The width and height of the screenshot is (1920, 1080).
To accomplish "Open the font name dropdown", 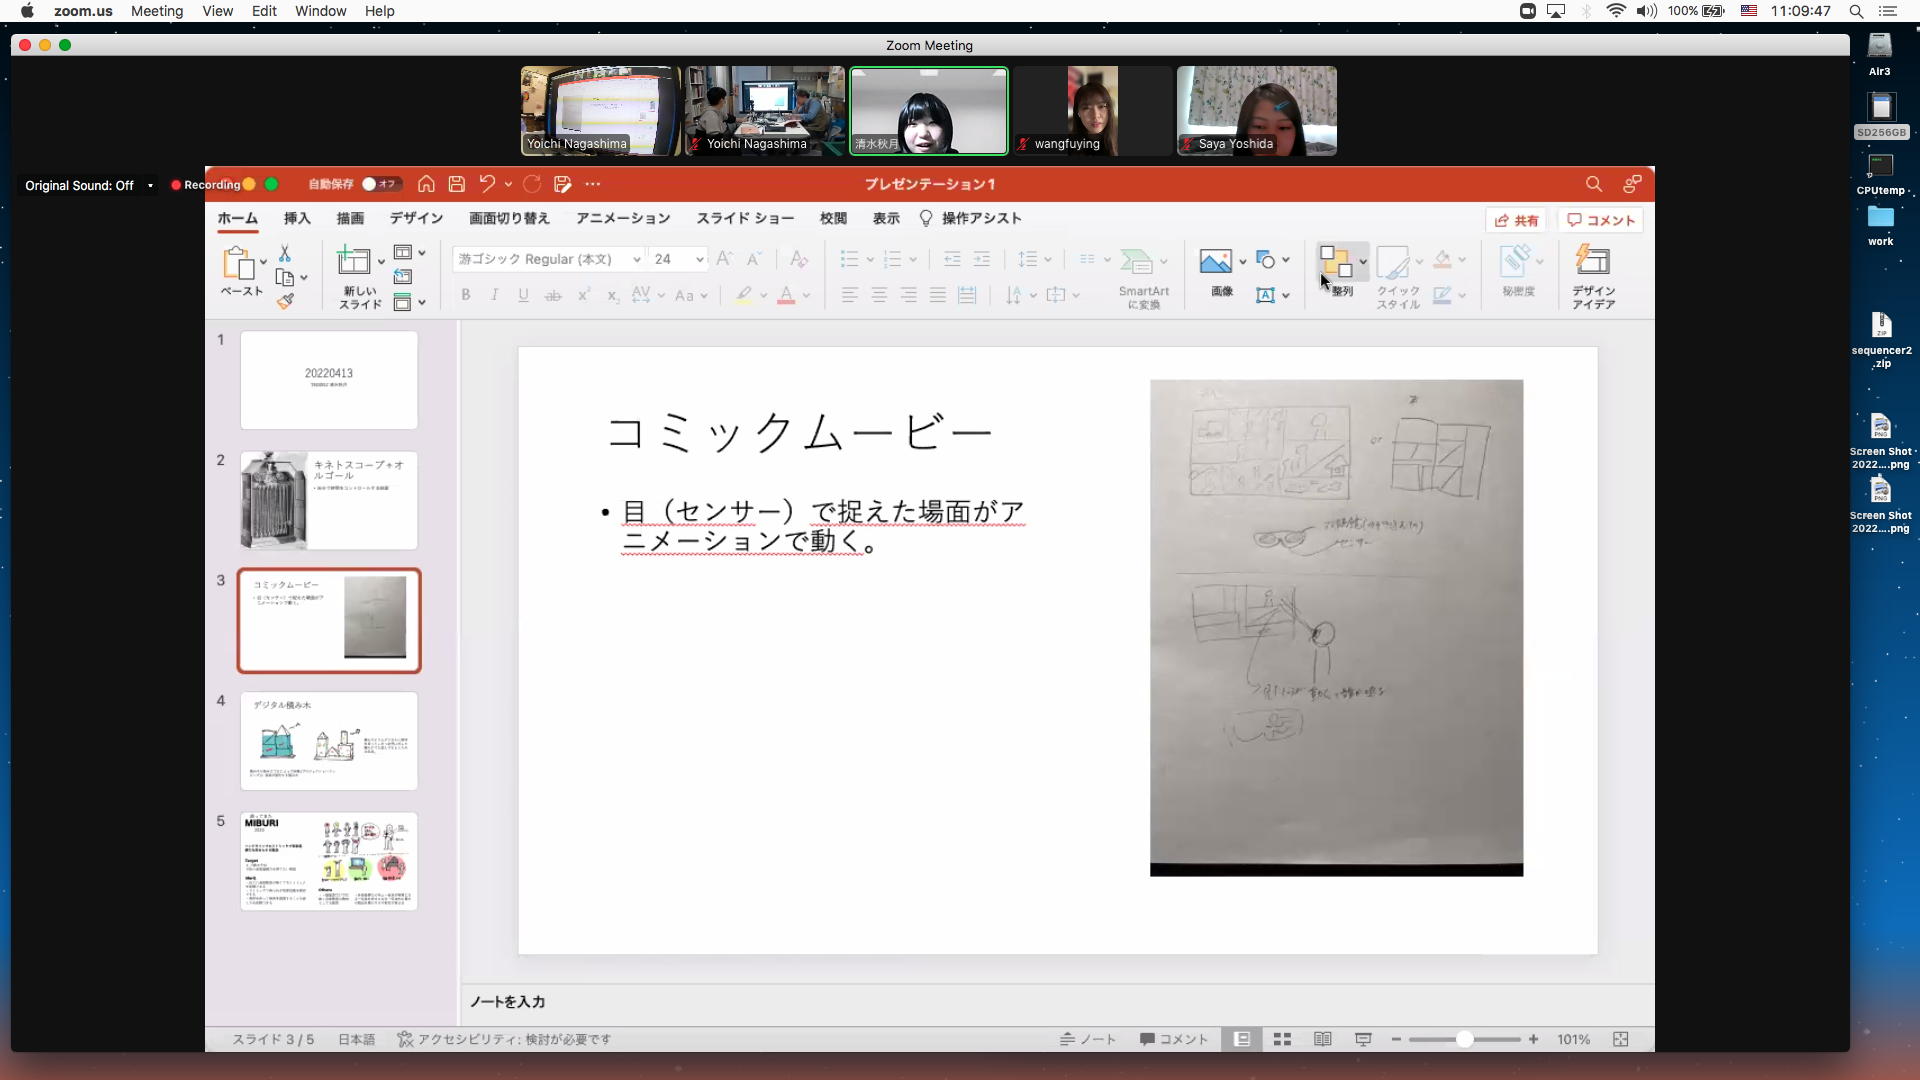I will pyautogui.click(x=636, y=259).
